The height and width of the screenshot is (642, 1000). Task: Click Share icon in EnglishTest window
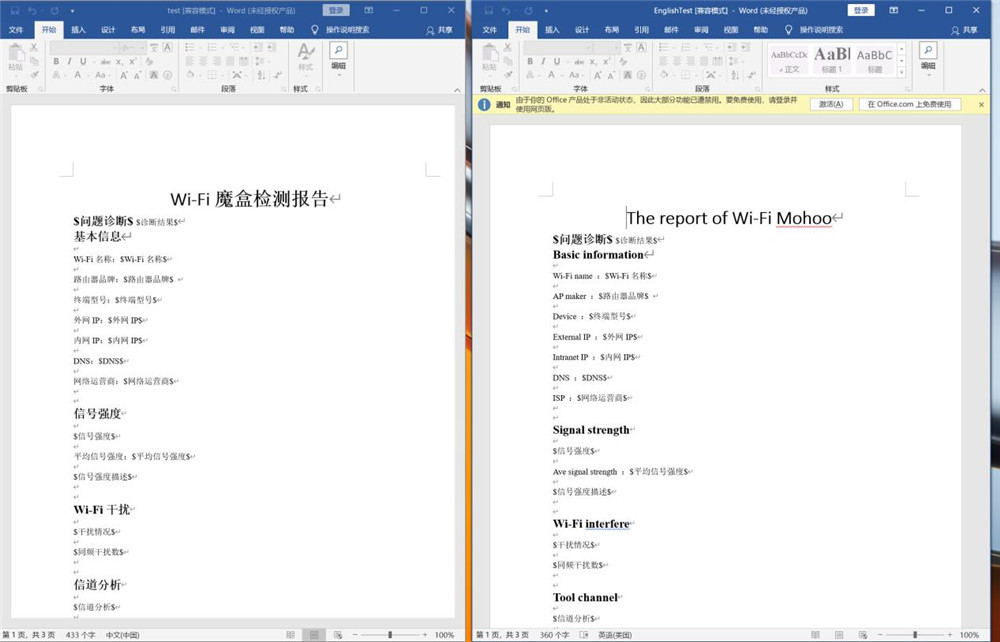pyautogui.click(x=964, y=30)
